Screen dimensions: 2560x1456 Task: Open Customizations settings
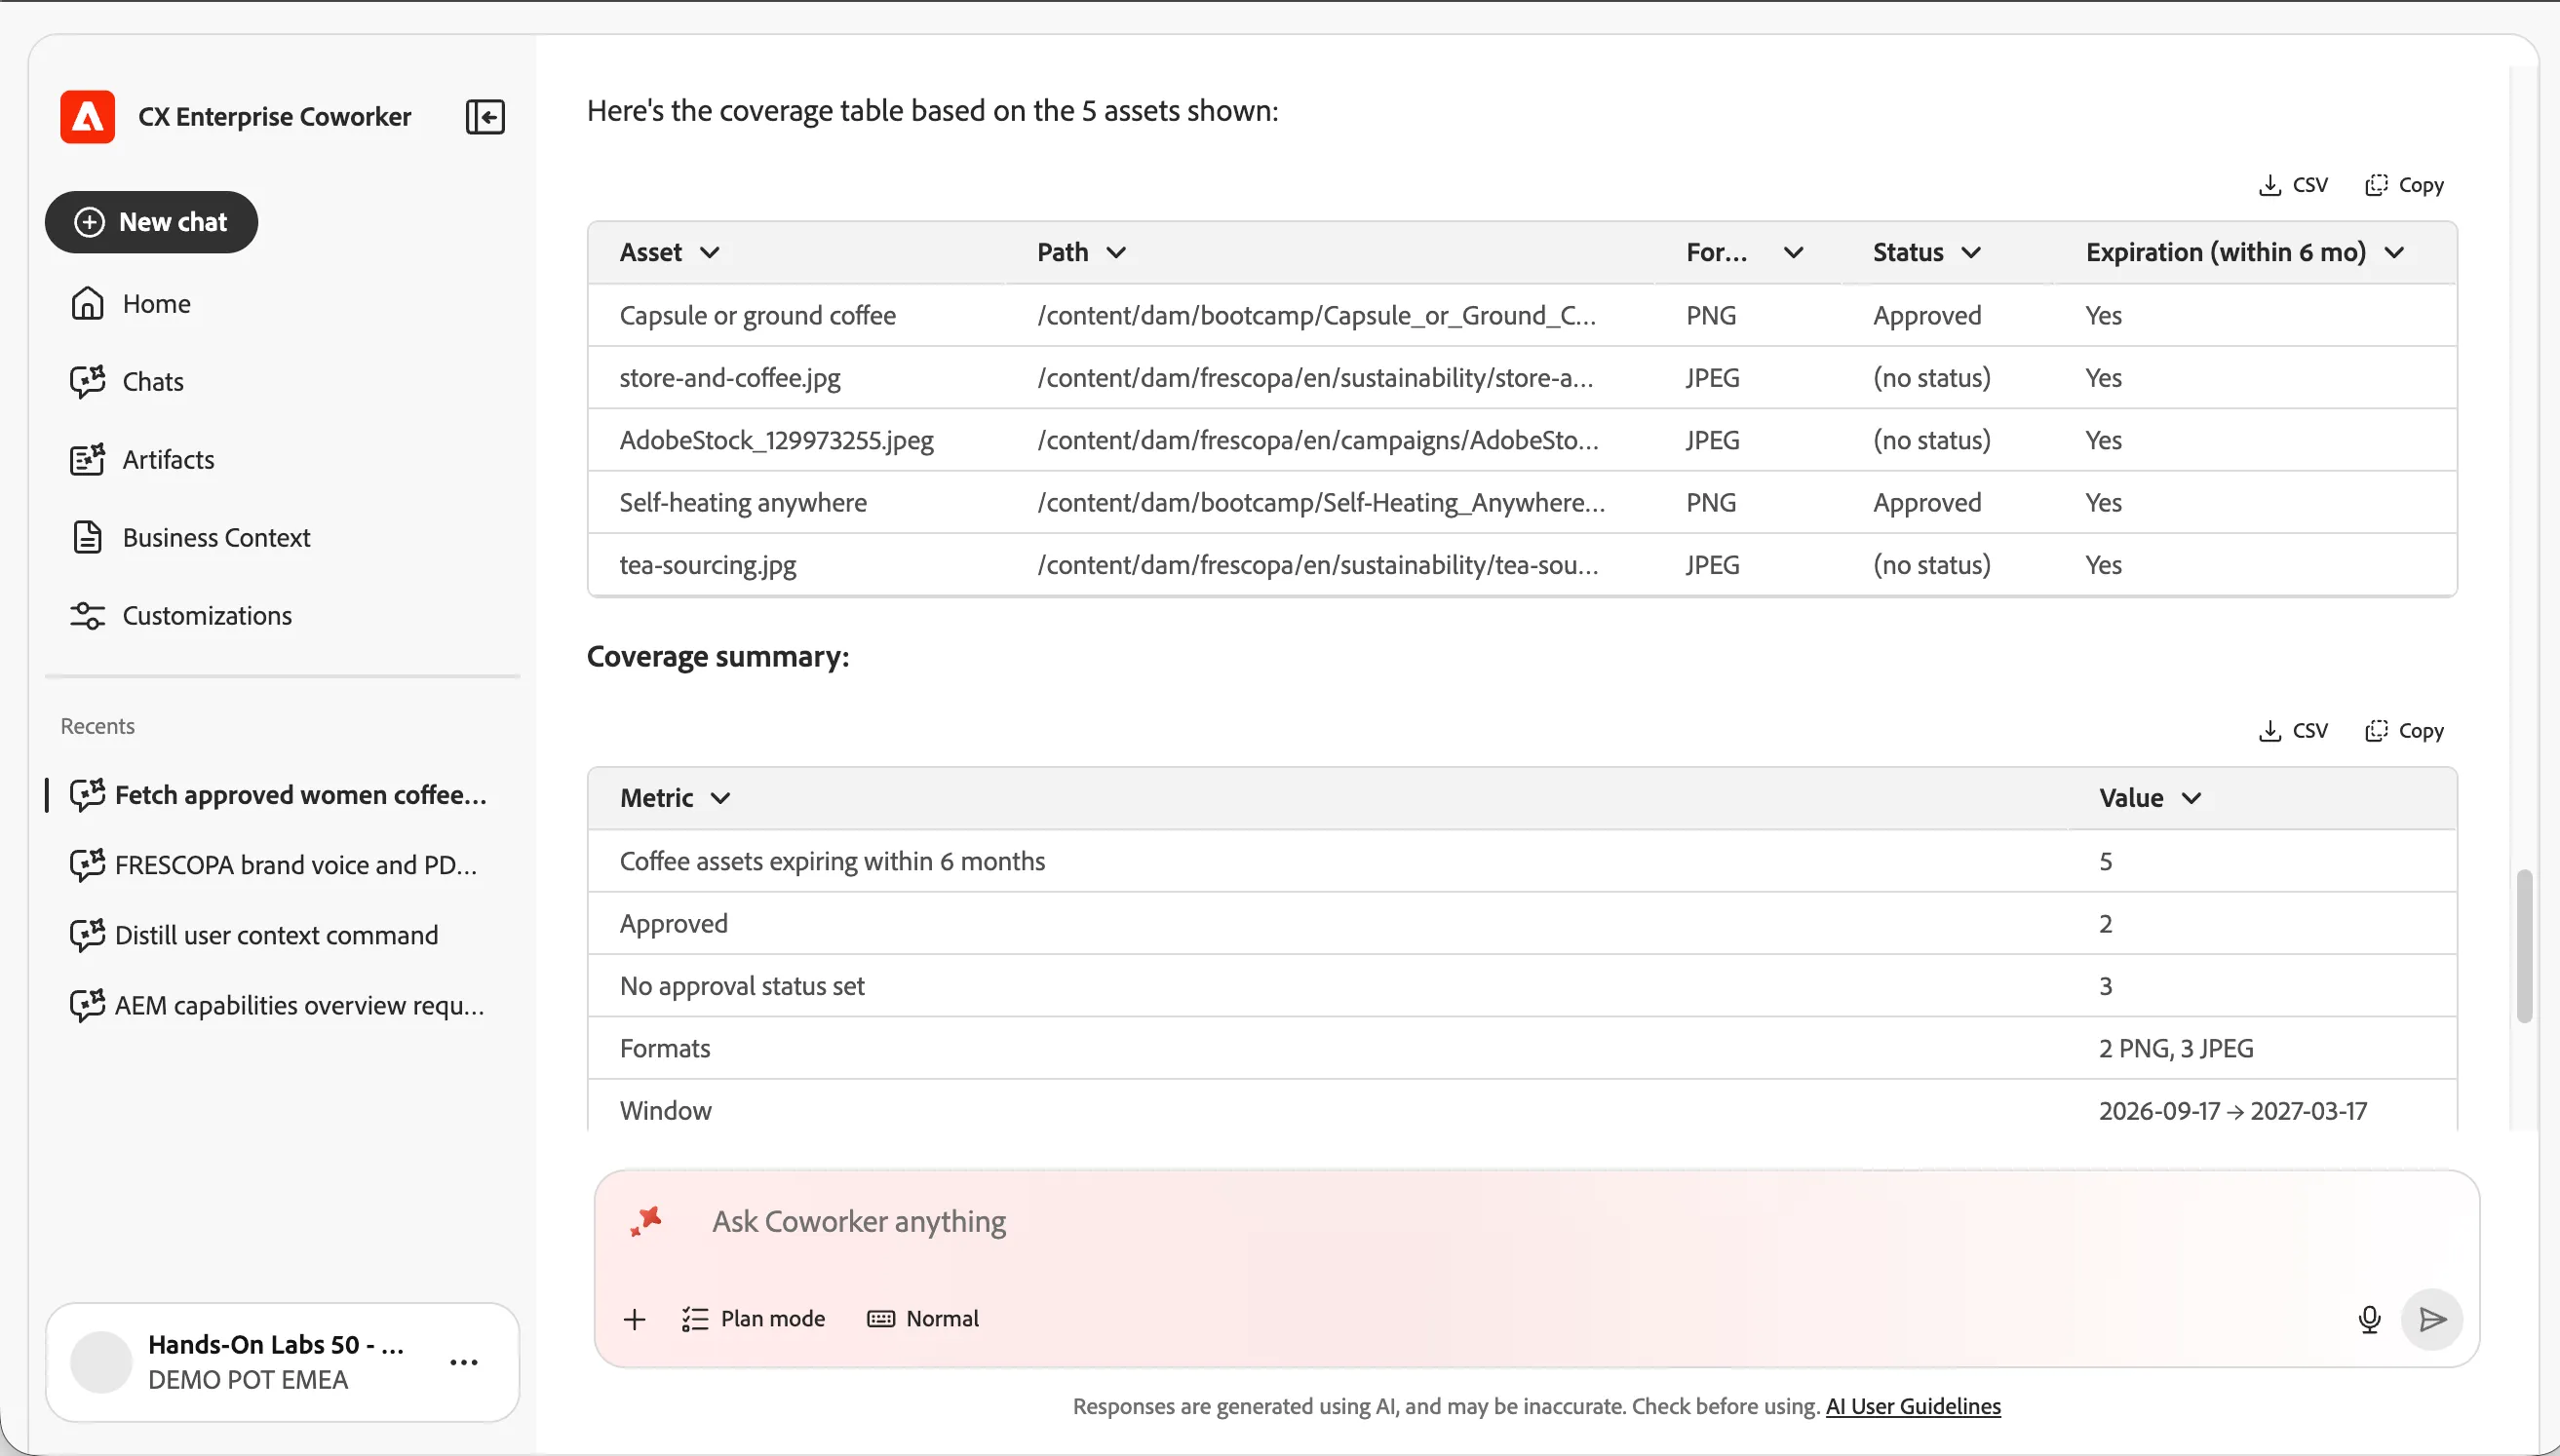click(181, 616)
